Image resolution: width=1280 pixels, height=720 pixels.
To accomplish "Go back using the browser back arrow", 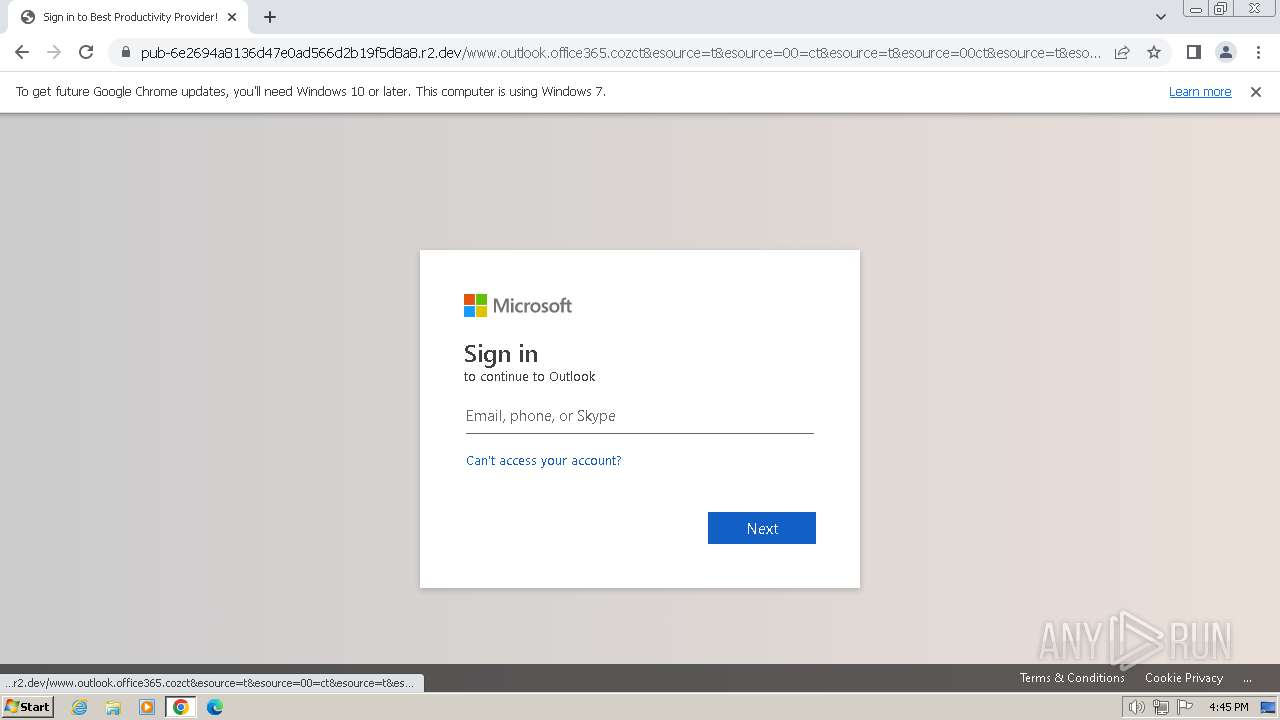I will [22, 52].
